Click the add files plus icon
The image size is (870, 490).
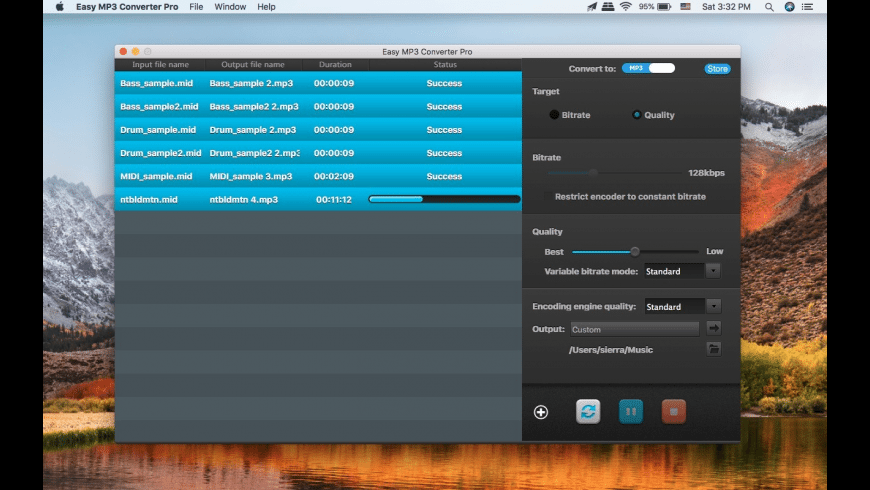click(x=540, y=412)
